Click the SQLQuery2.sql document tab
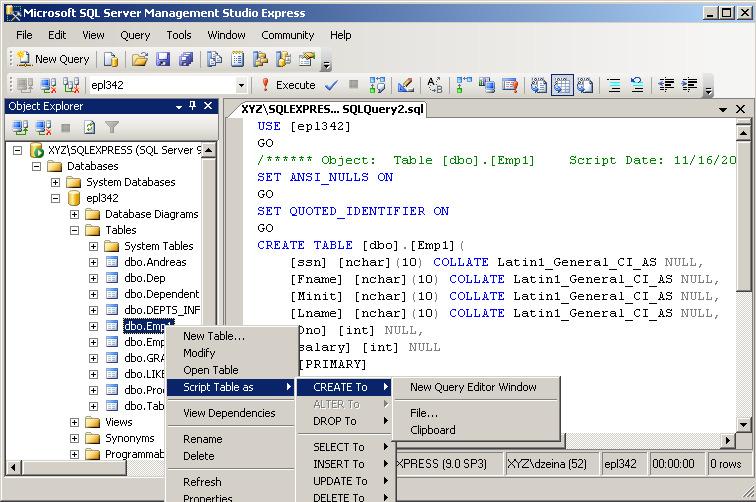The image size is (756, 502). (x=333, y=109)
